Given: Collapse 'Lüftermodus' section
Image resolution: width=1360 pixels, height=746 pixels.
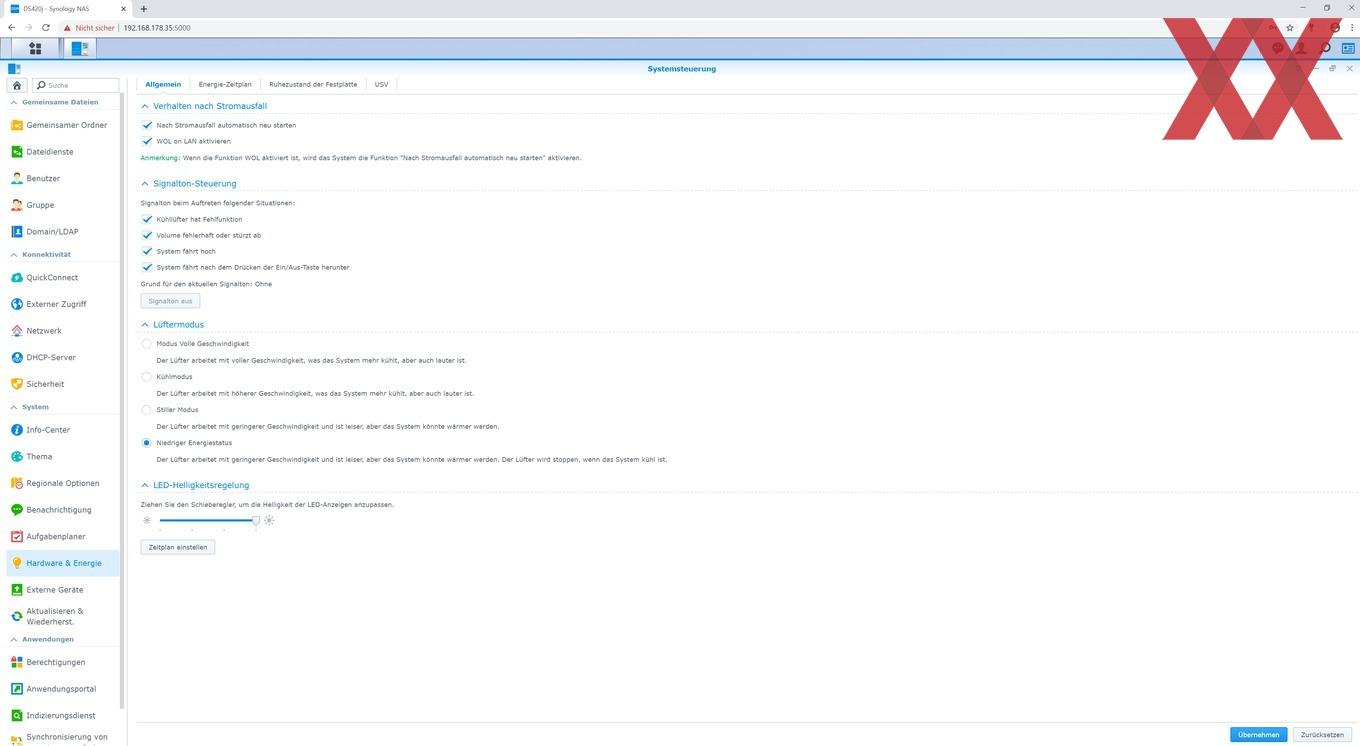Looking at the screenshot, I should [145, 325].
